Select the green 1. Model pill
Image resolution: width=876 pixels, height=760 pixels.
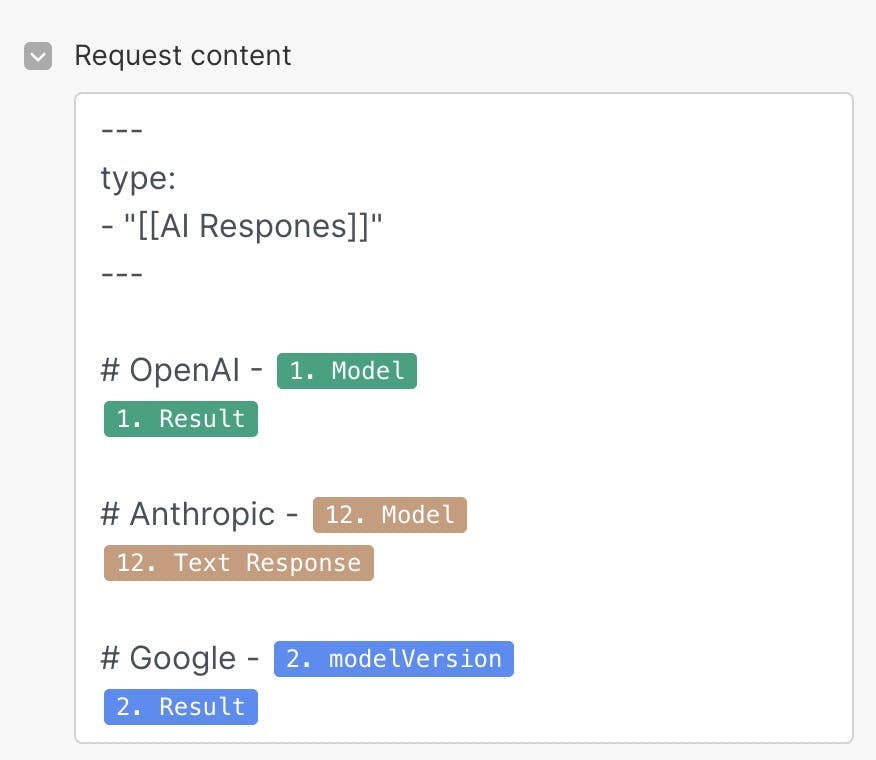tap(346, 371)
